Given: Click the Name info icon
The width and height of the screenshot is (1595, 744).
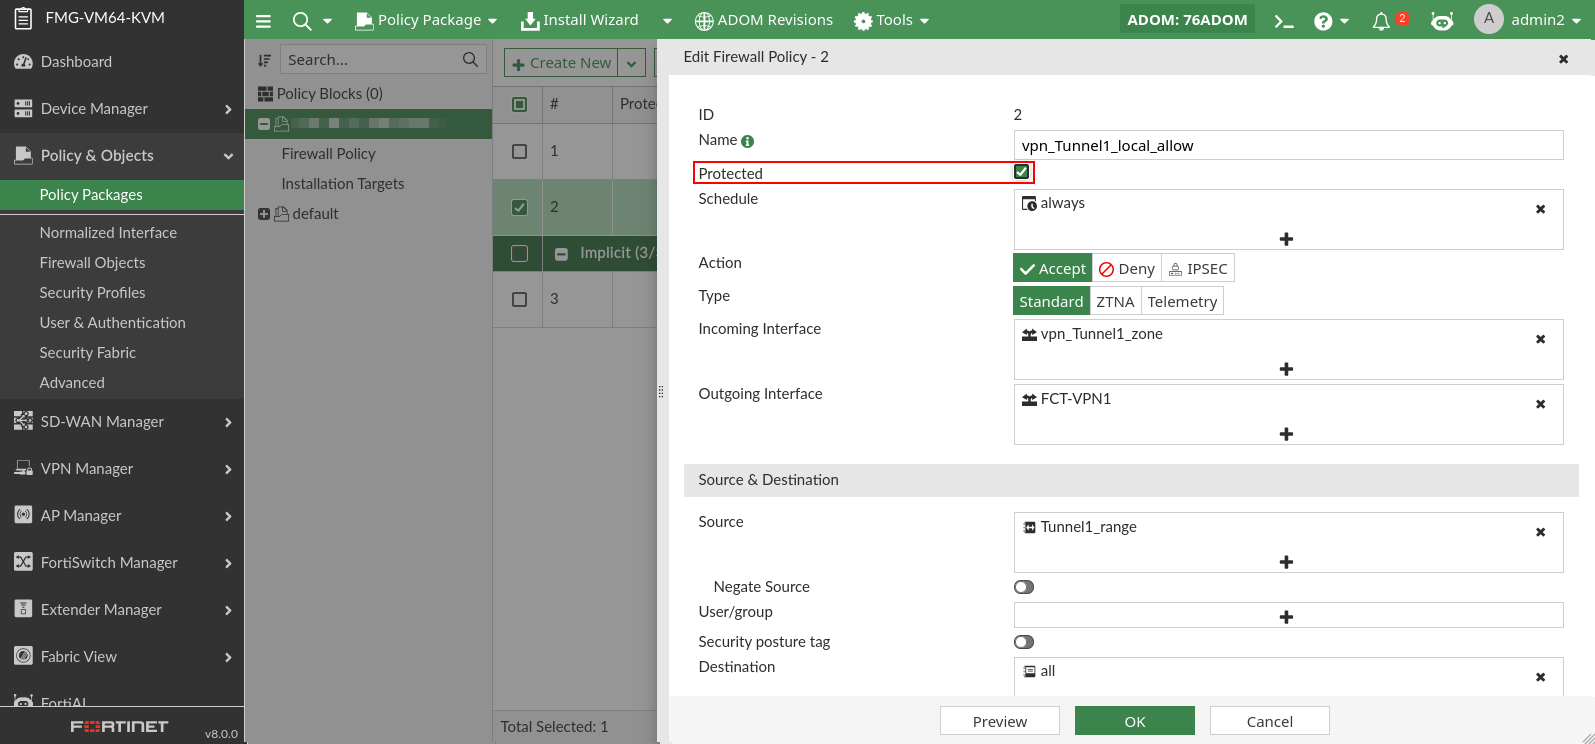Looking at the screenshot, I should coord(748,141).
